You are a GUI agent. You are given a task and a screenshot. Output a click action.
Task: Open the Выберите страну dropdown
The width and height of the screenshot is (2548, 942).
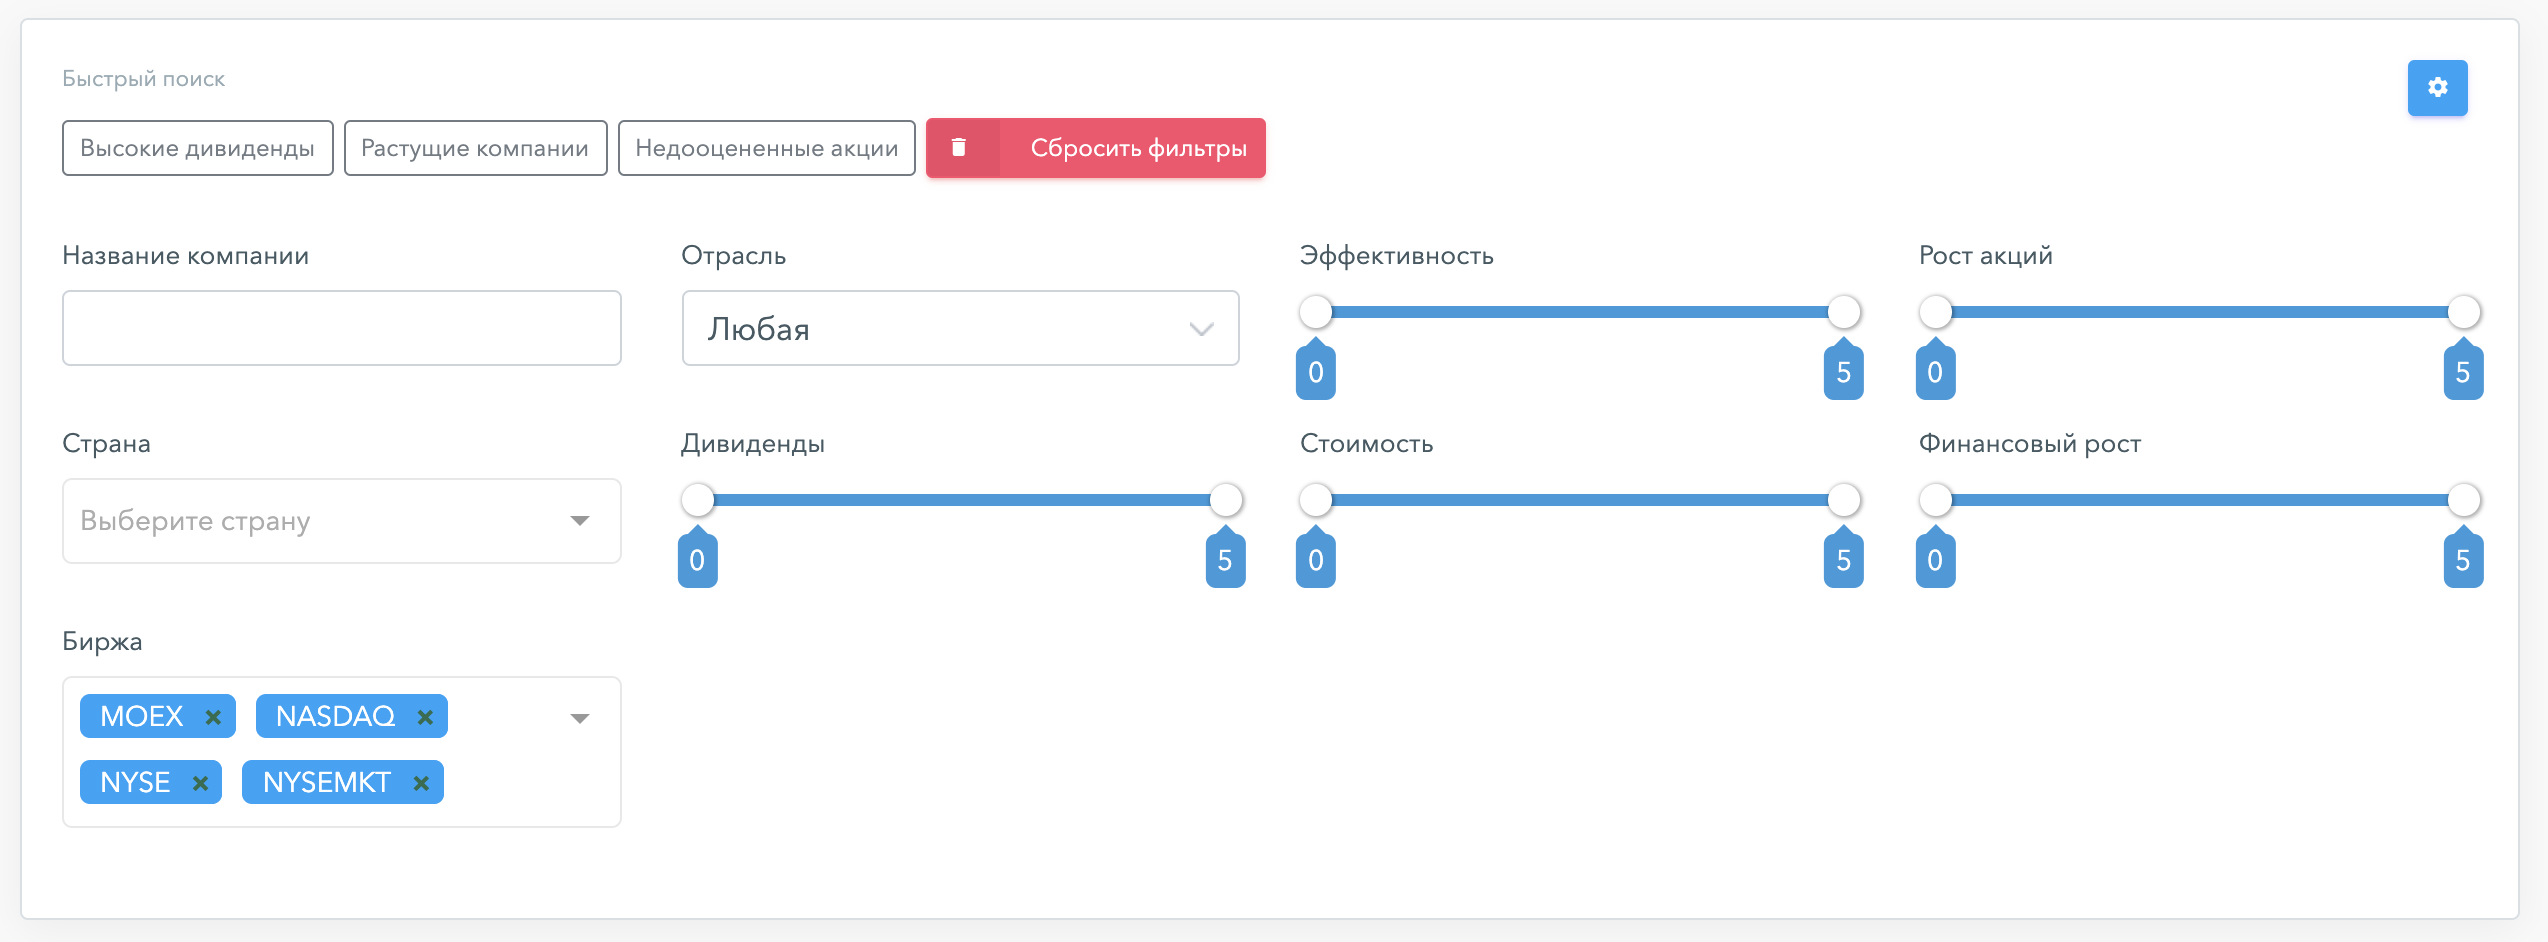tap(342, 521)
